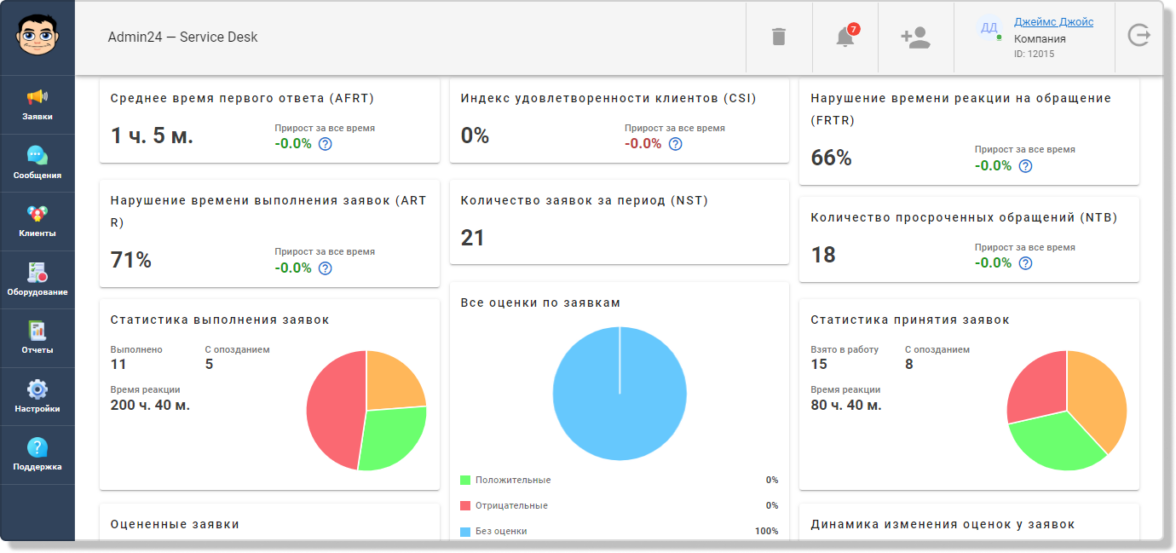
Task: Open Джеймс Джойс profile link
Action: tap(1054, 23)
